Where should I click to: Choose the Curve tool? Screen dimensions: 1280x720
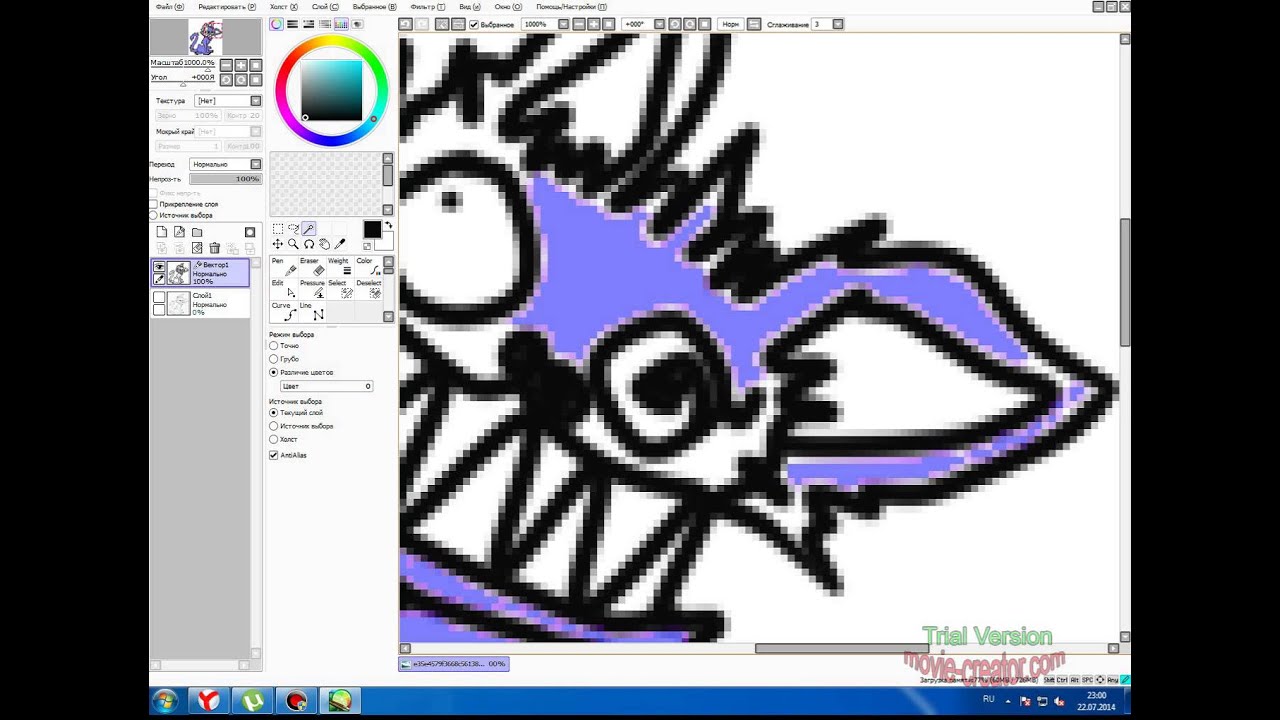[284, 311]
